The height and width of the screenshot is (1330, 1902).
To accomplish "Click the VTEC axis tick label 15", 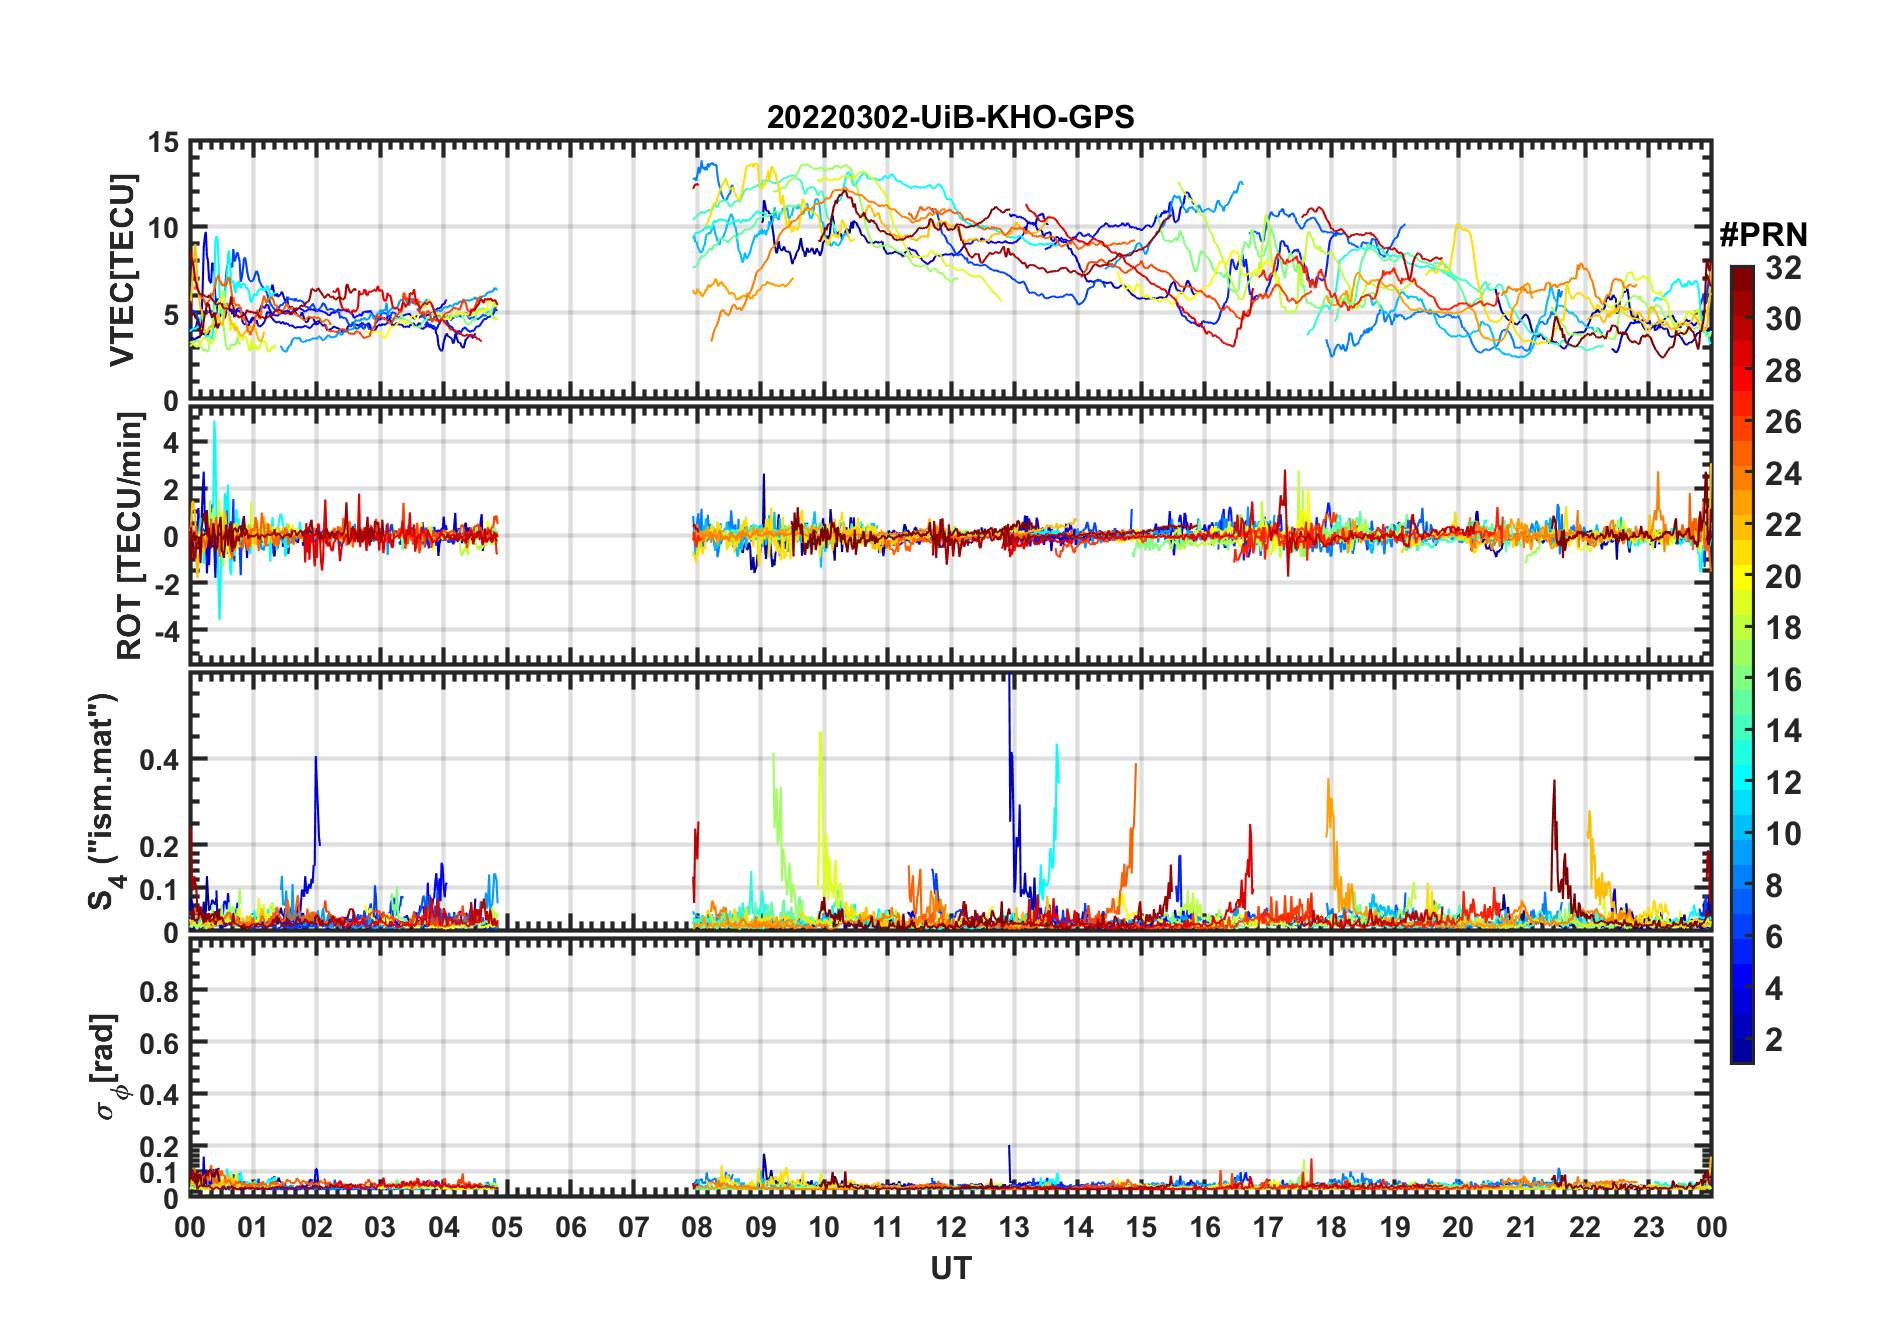I will (x=163, y=143).
